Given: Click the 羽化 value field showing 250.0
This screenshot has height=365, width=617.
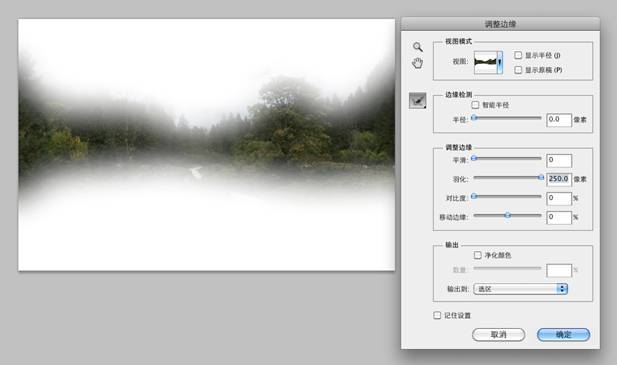Looking at the screenshot, I should click(x=559, y=179).
